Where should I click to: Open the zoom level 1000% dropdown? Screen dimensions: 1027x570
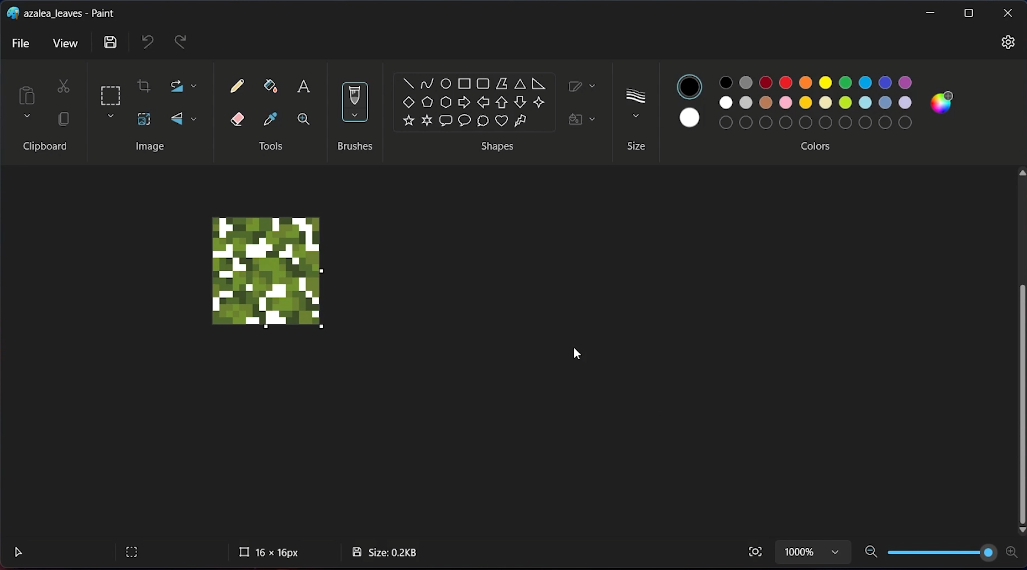tap(835, 552)
